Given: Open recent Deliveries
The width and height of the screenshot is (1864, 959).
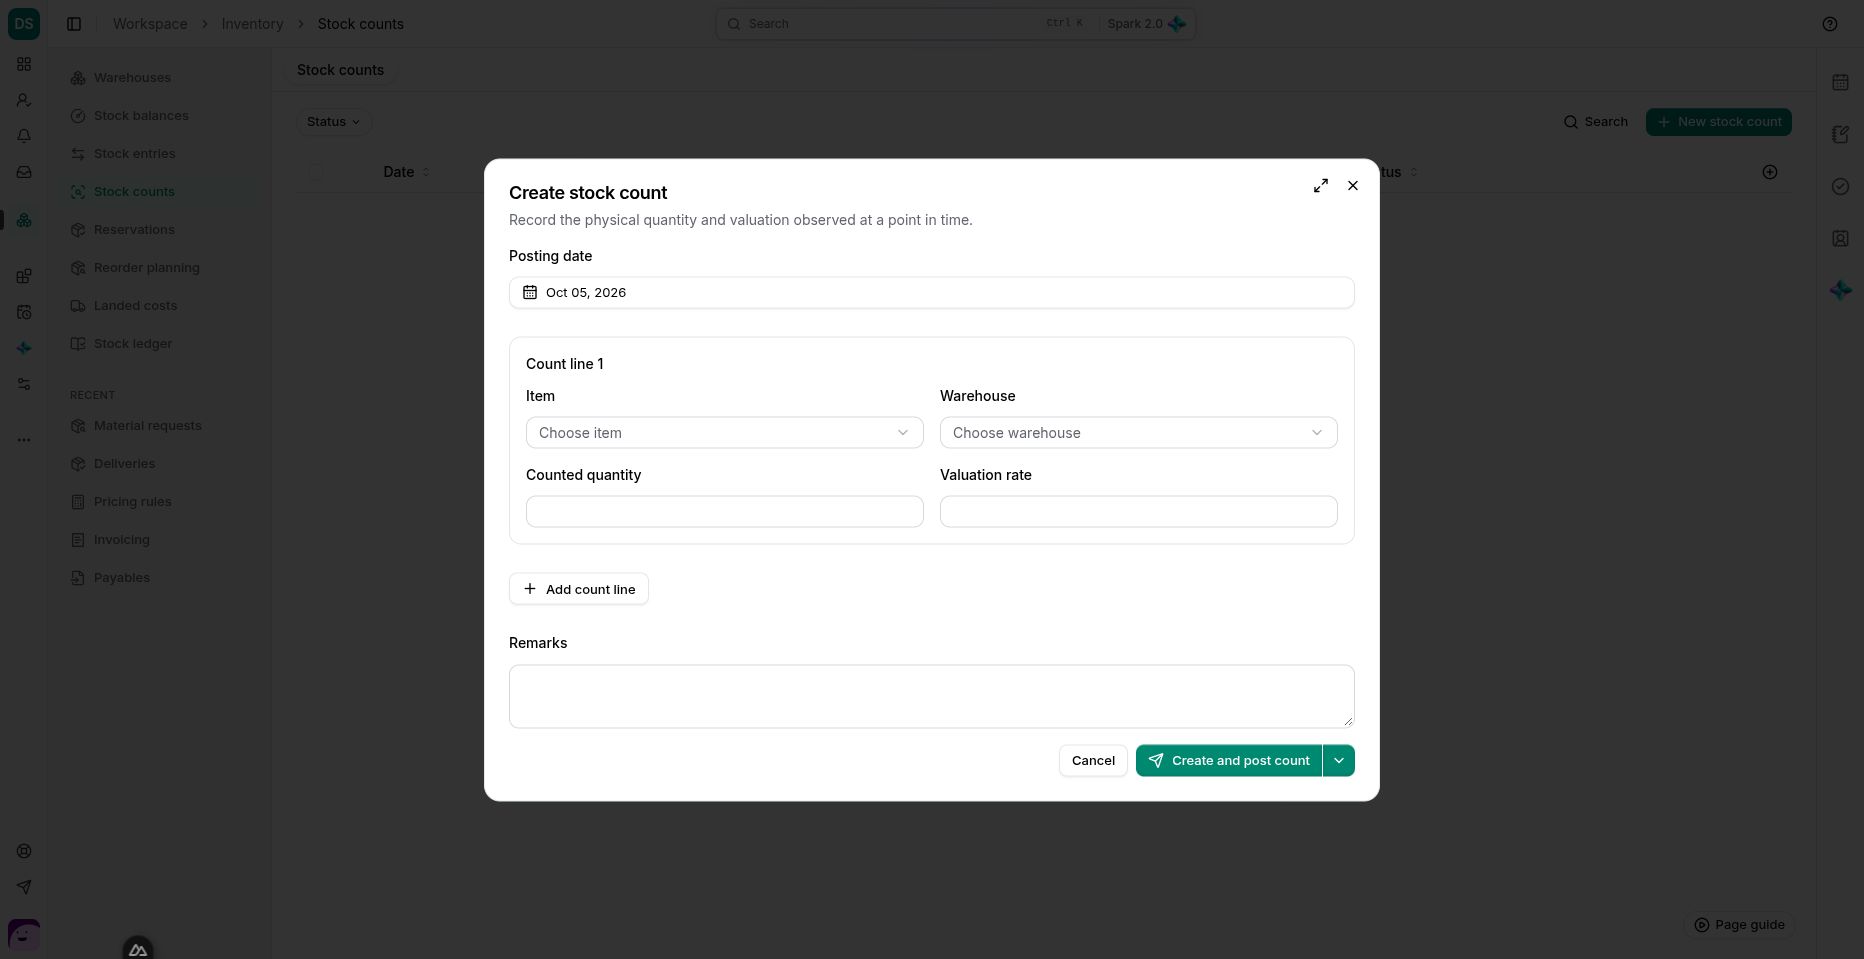Looking at the screenshot, I should tap(161, 464).
